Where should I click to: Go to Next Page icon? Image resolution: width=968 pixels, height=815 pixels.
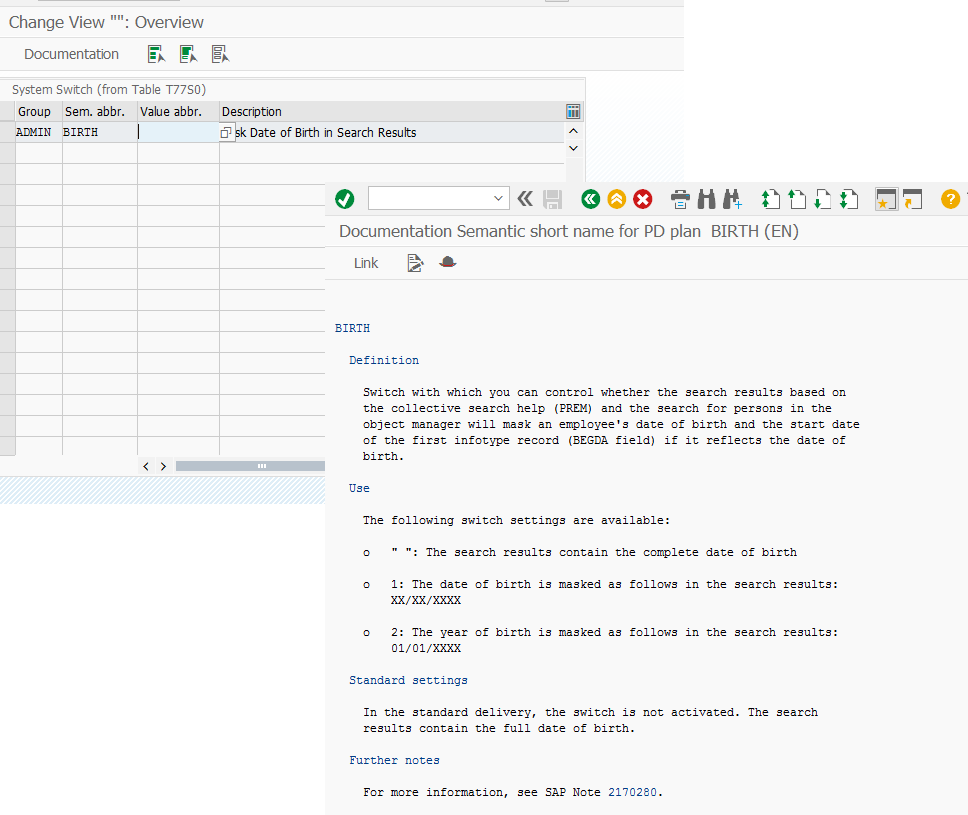823,199
